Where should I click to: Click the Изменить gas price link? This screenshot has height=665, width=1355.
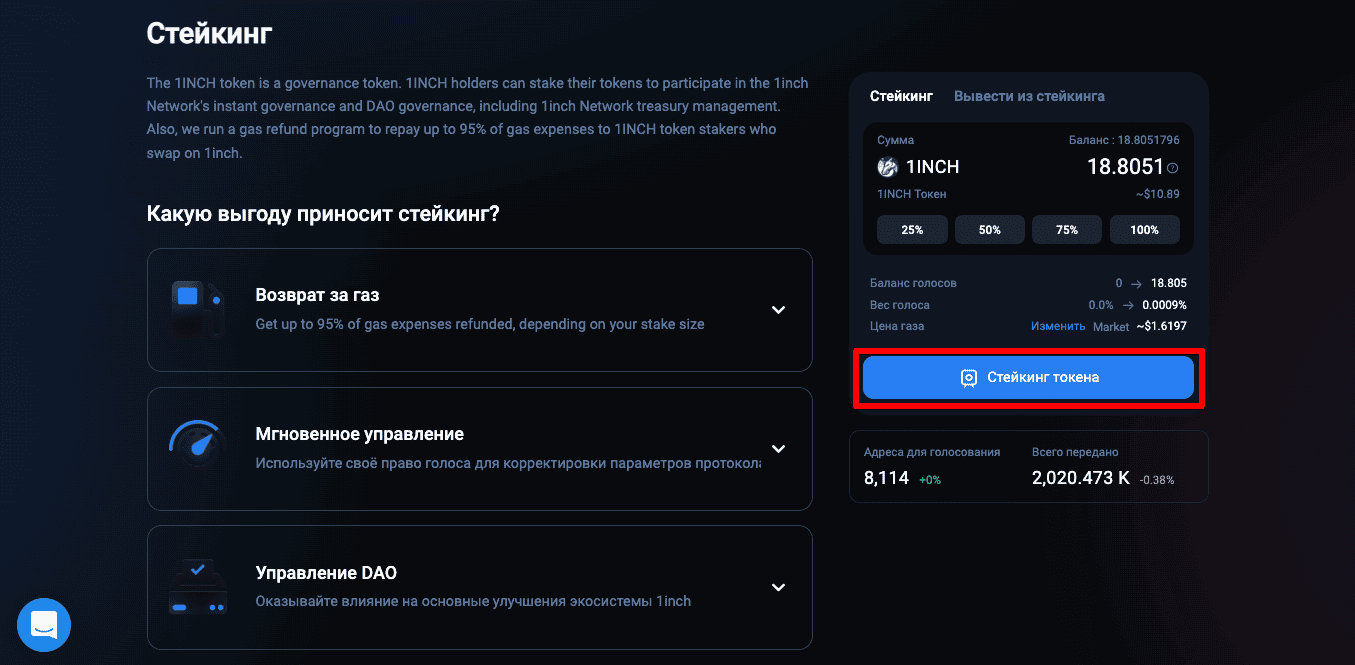(1058, 326)
